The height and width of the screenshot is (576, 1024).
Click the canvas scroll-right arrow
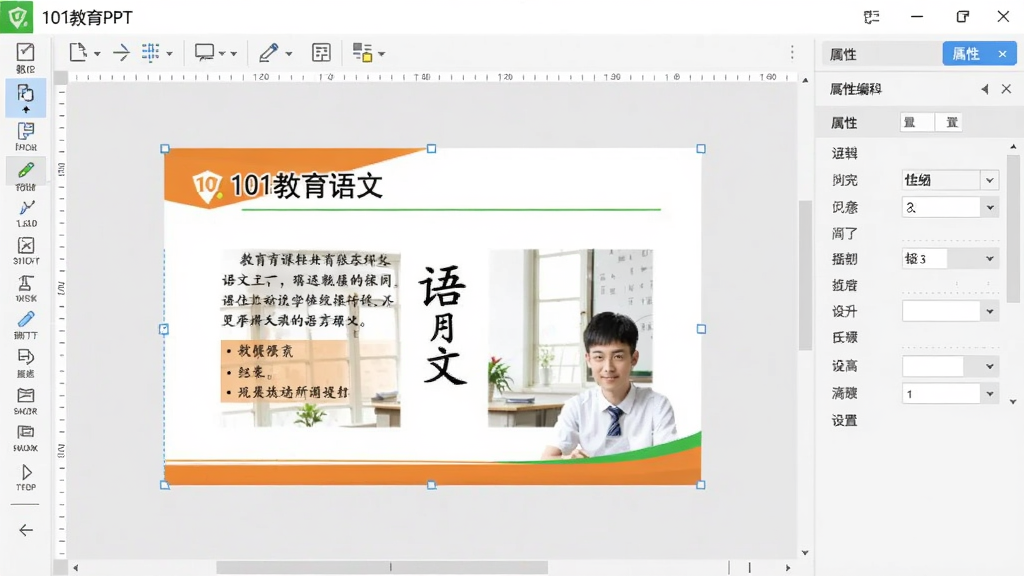pos(788,568)
